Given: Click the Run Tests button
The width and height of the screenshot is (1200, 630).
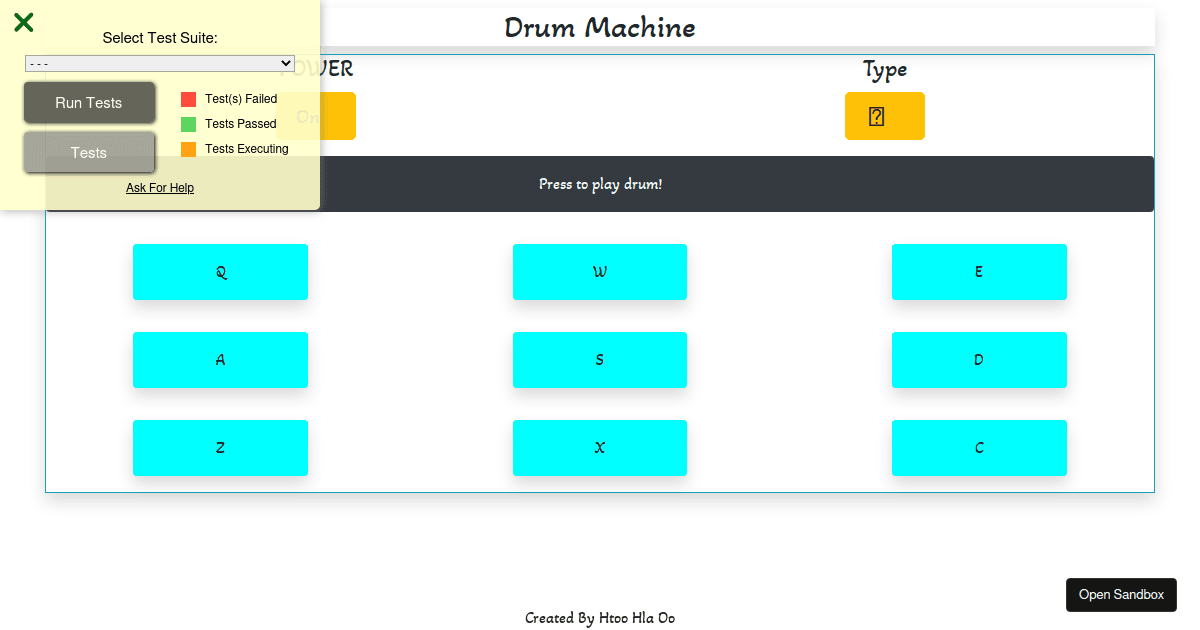Looking at the screenshot, I should tap(89, 102).
